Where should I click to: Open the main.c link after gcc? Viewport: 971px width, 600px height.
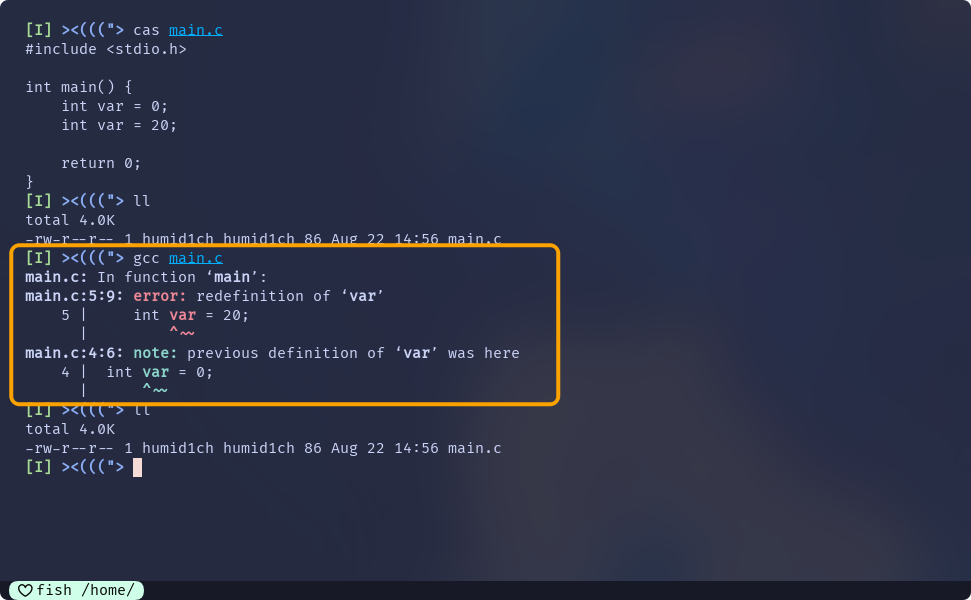196,258
